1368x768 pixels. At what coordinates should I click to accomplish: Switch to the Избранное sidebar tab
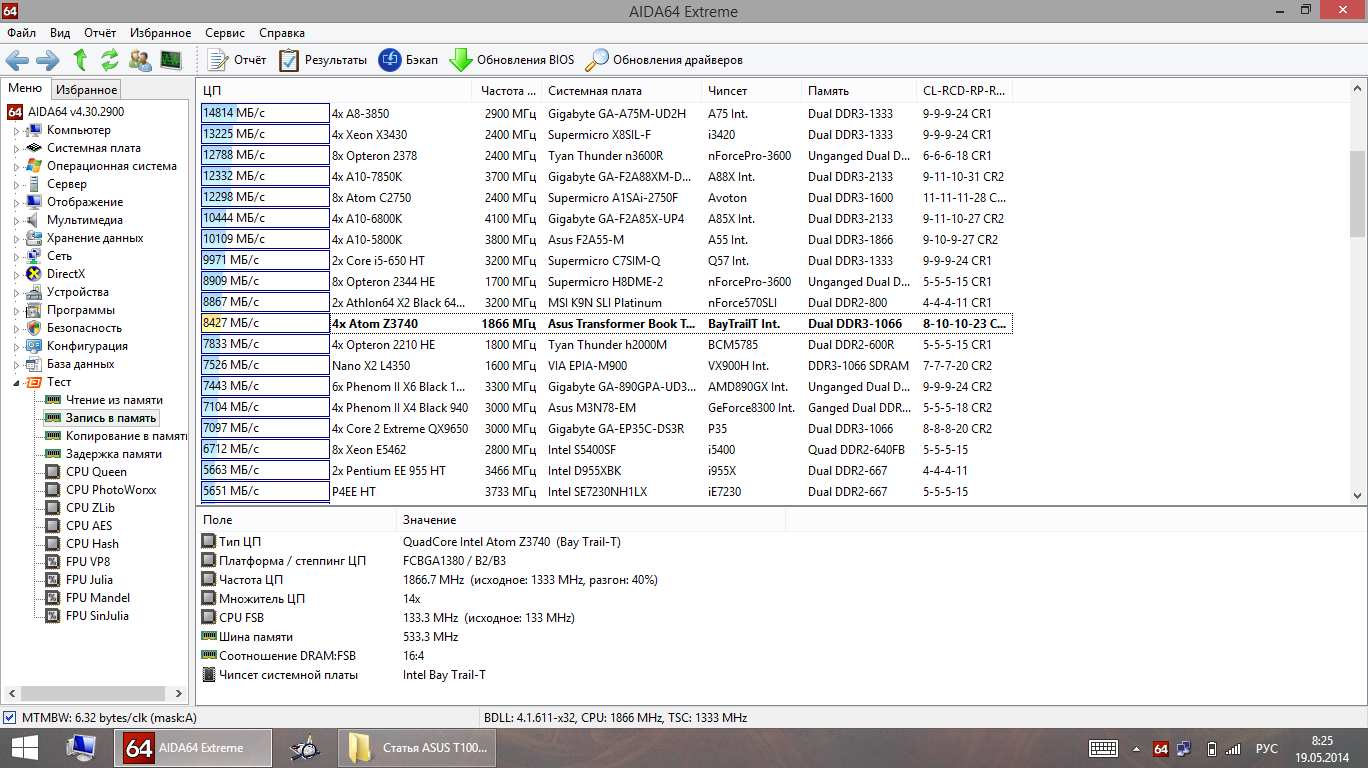click(x=86, y=90)
